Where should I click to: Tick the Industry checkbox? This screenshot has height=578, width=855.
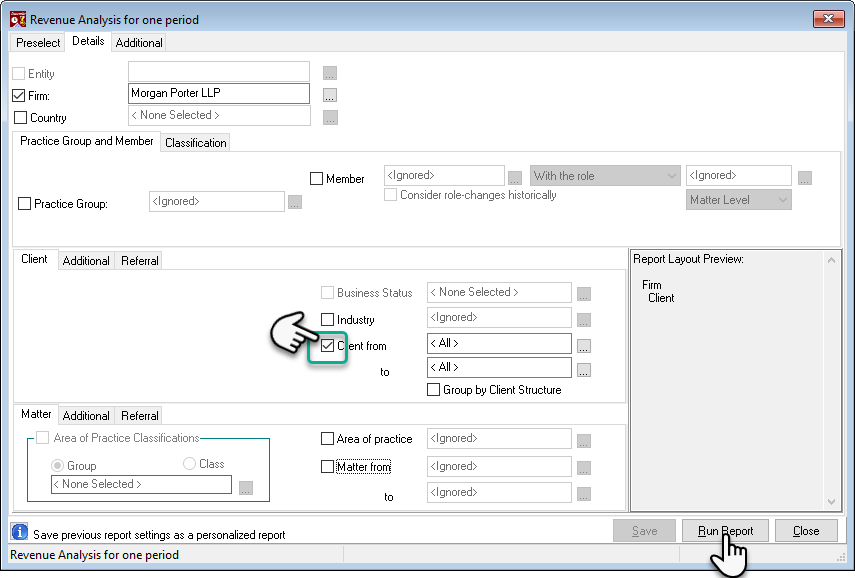click(x=327, y=319)
